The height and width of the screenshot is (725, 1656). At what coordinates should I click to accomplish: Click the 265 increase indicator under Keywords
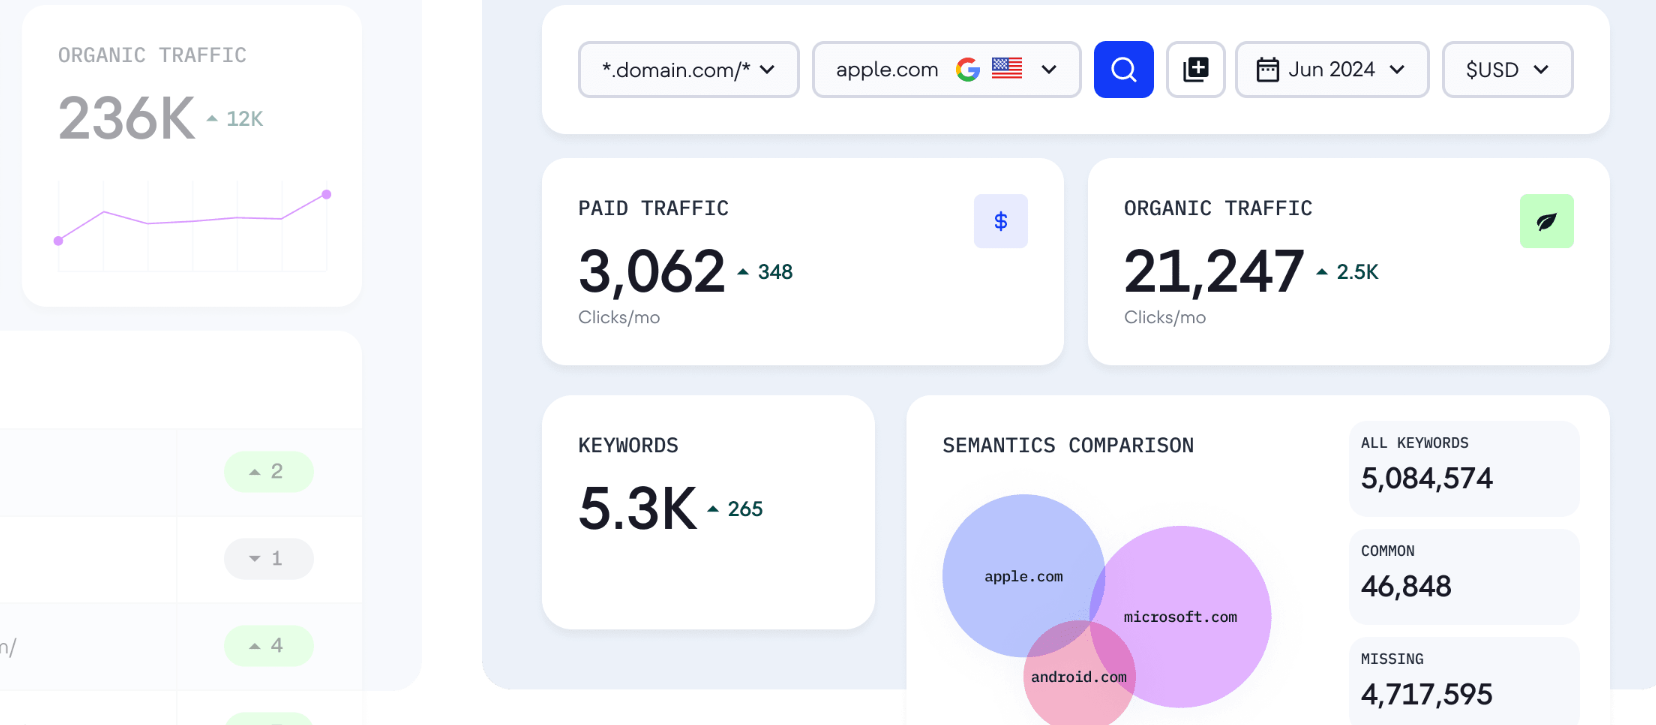(x=735, y=509)
